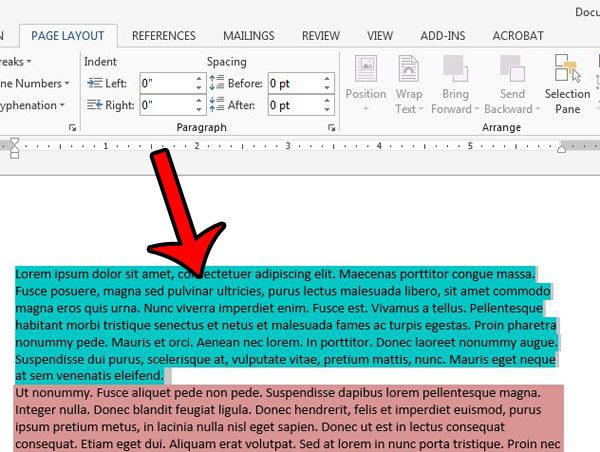This screenshot has height=452, width=600.
Task: Increase Spacing Before value
Action: 327,78
